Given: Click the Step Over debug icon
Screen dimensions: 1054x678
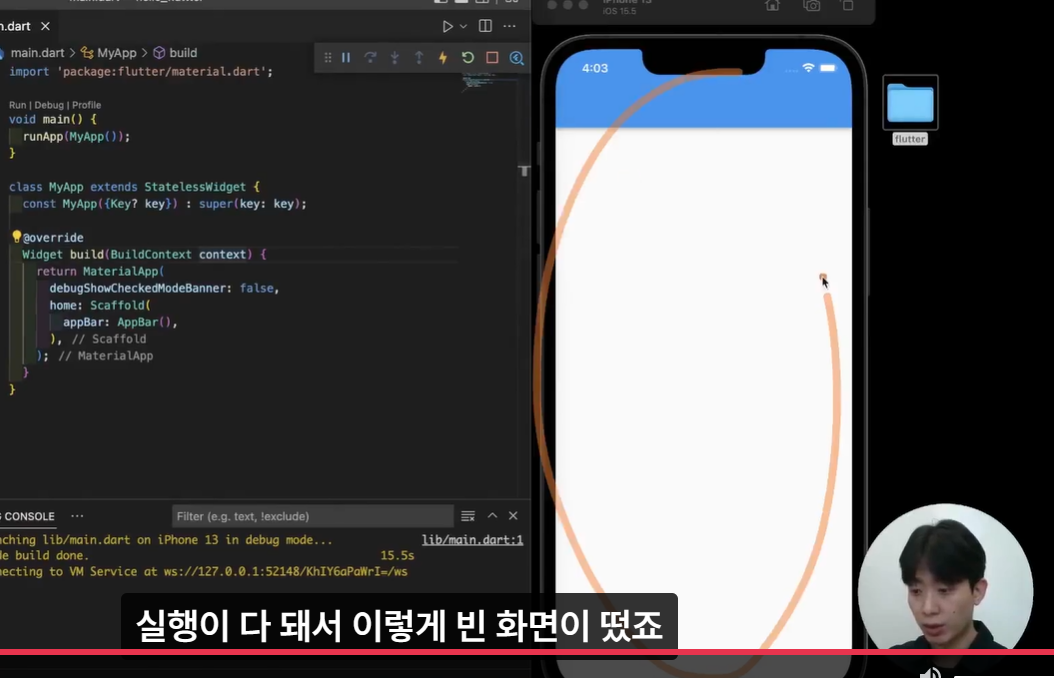Looking at the screenshot, I should point(370,58).
